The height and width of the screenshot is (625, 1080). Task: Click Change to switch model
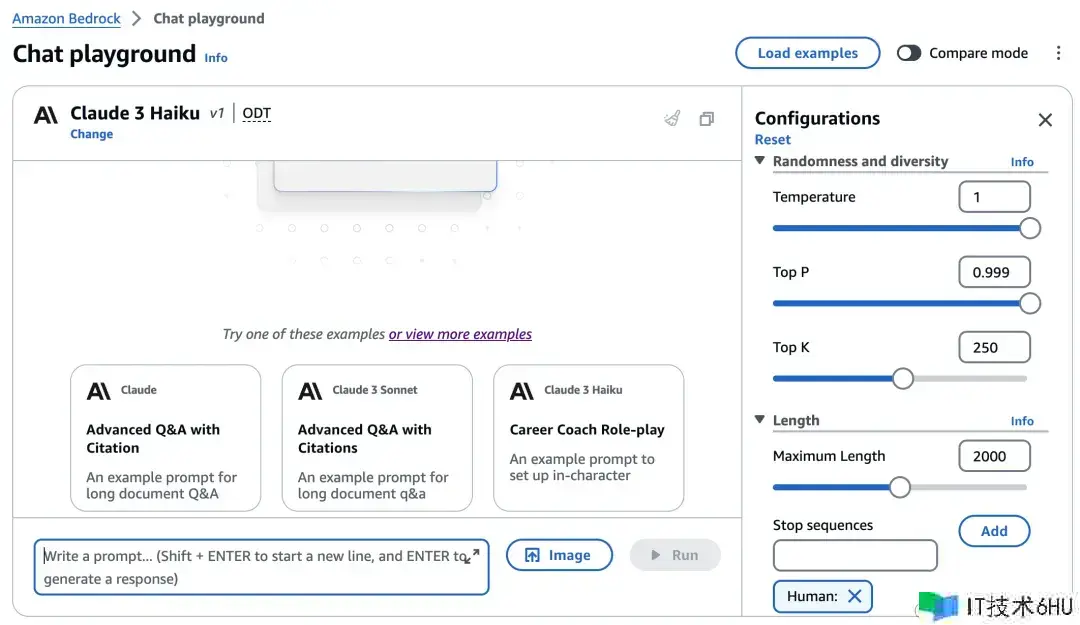click(x=91, y=134)
